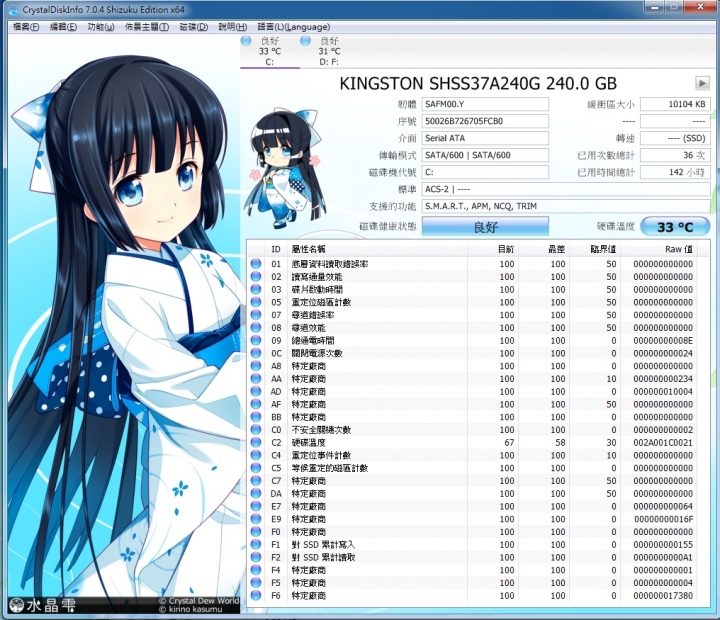
Task: Click the serial number field 50026B726705FCB0
Action: coord(485,121)
